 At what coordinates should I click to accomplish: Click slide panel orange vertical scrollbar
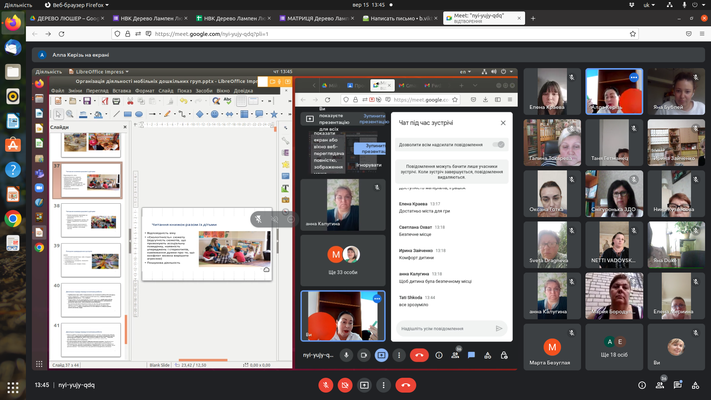126,329
